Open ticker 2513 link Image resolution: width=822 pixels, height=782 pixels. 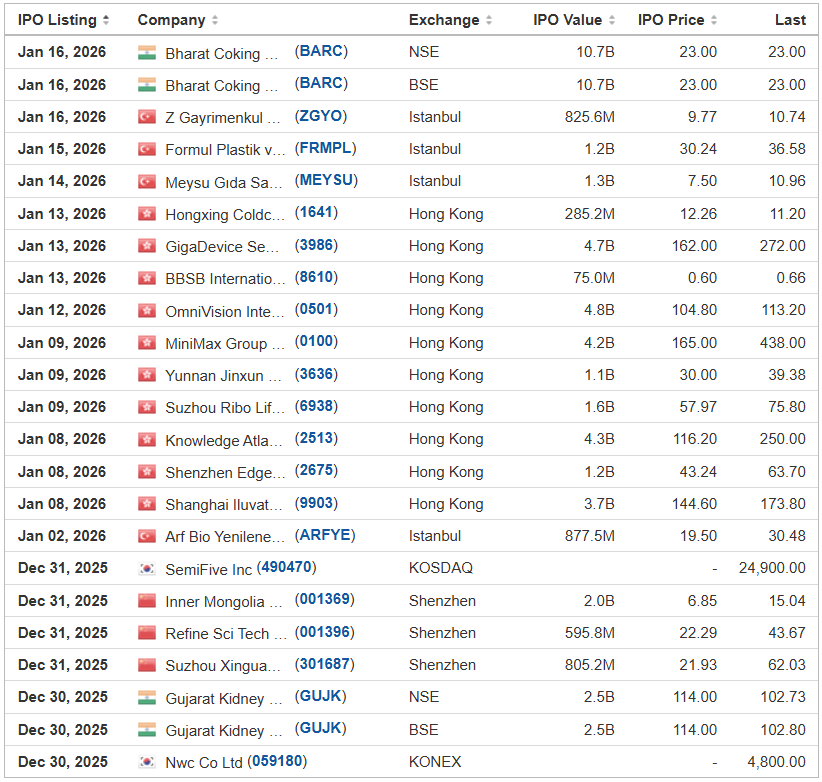click(x=316, y=438)
